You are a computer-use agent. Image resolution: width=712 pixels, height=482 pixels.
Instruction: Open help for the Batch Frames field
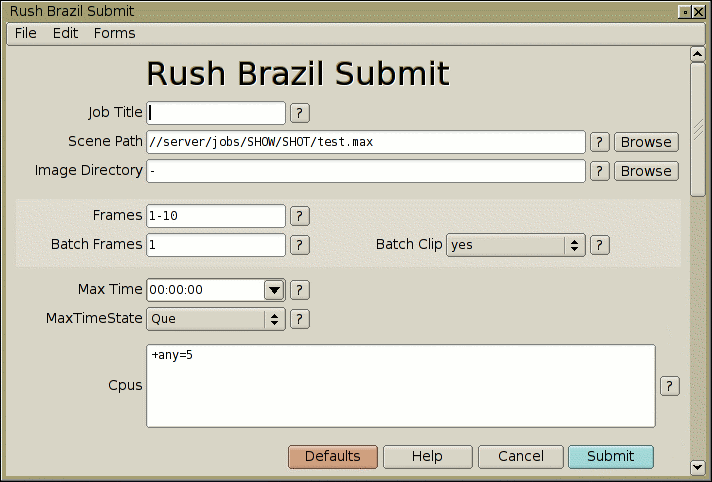click(x=300, y=245)
